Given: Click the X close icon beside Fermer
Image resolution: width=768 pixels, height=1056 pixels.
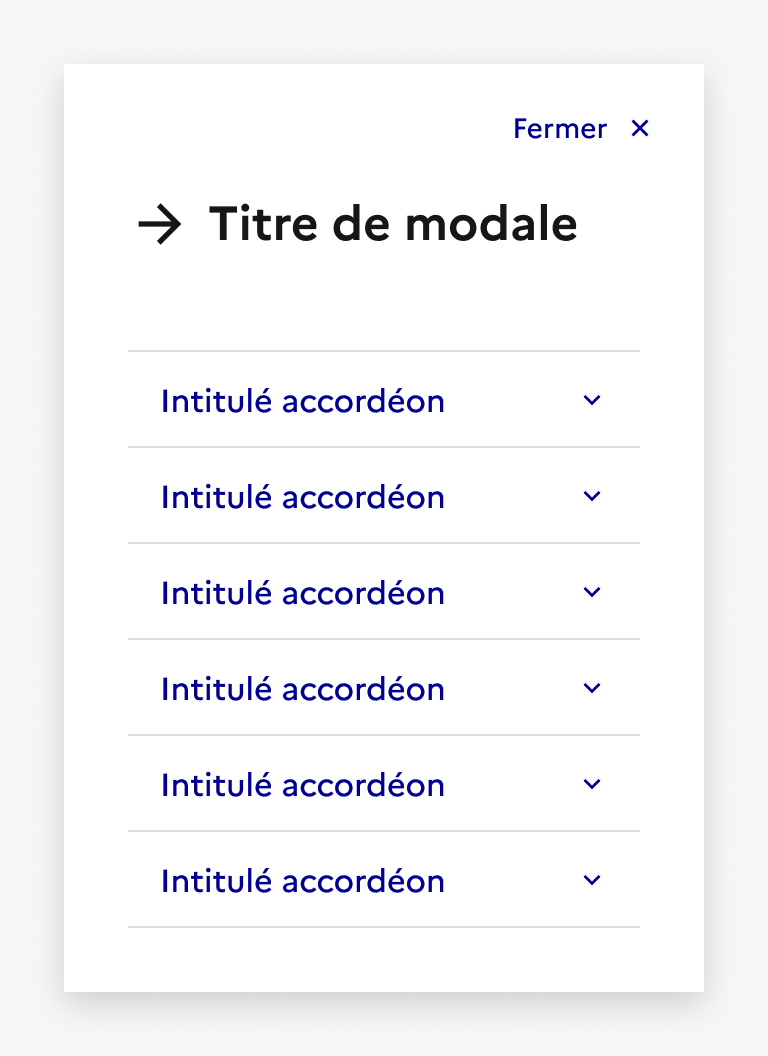Looking at the screenshot, I should click(x=640, y=128).
